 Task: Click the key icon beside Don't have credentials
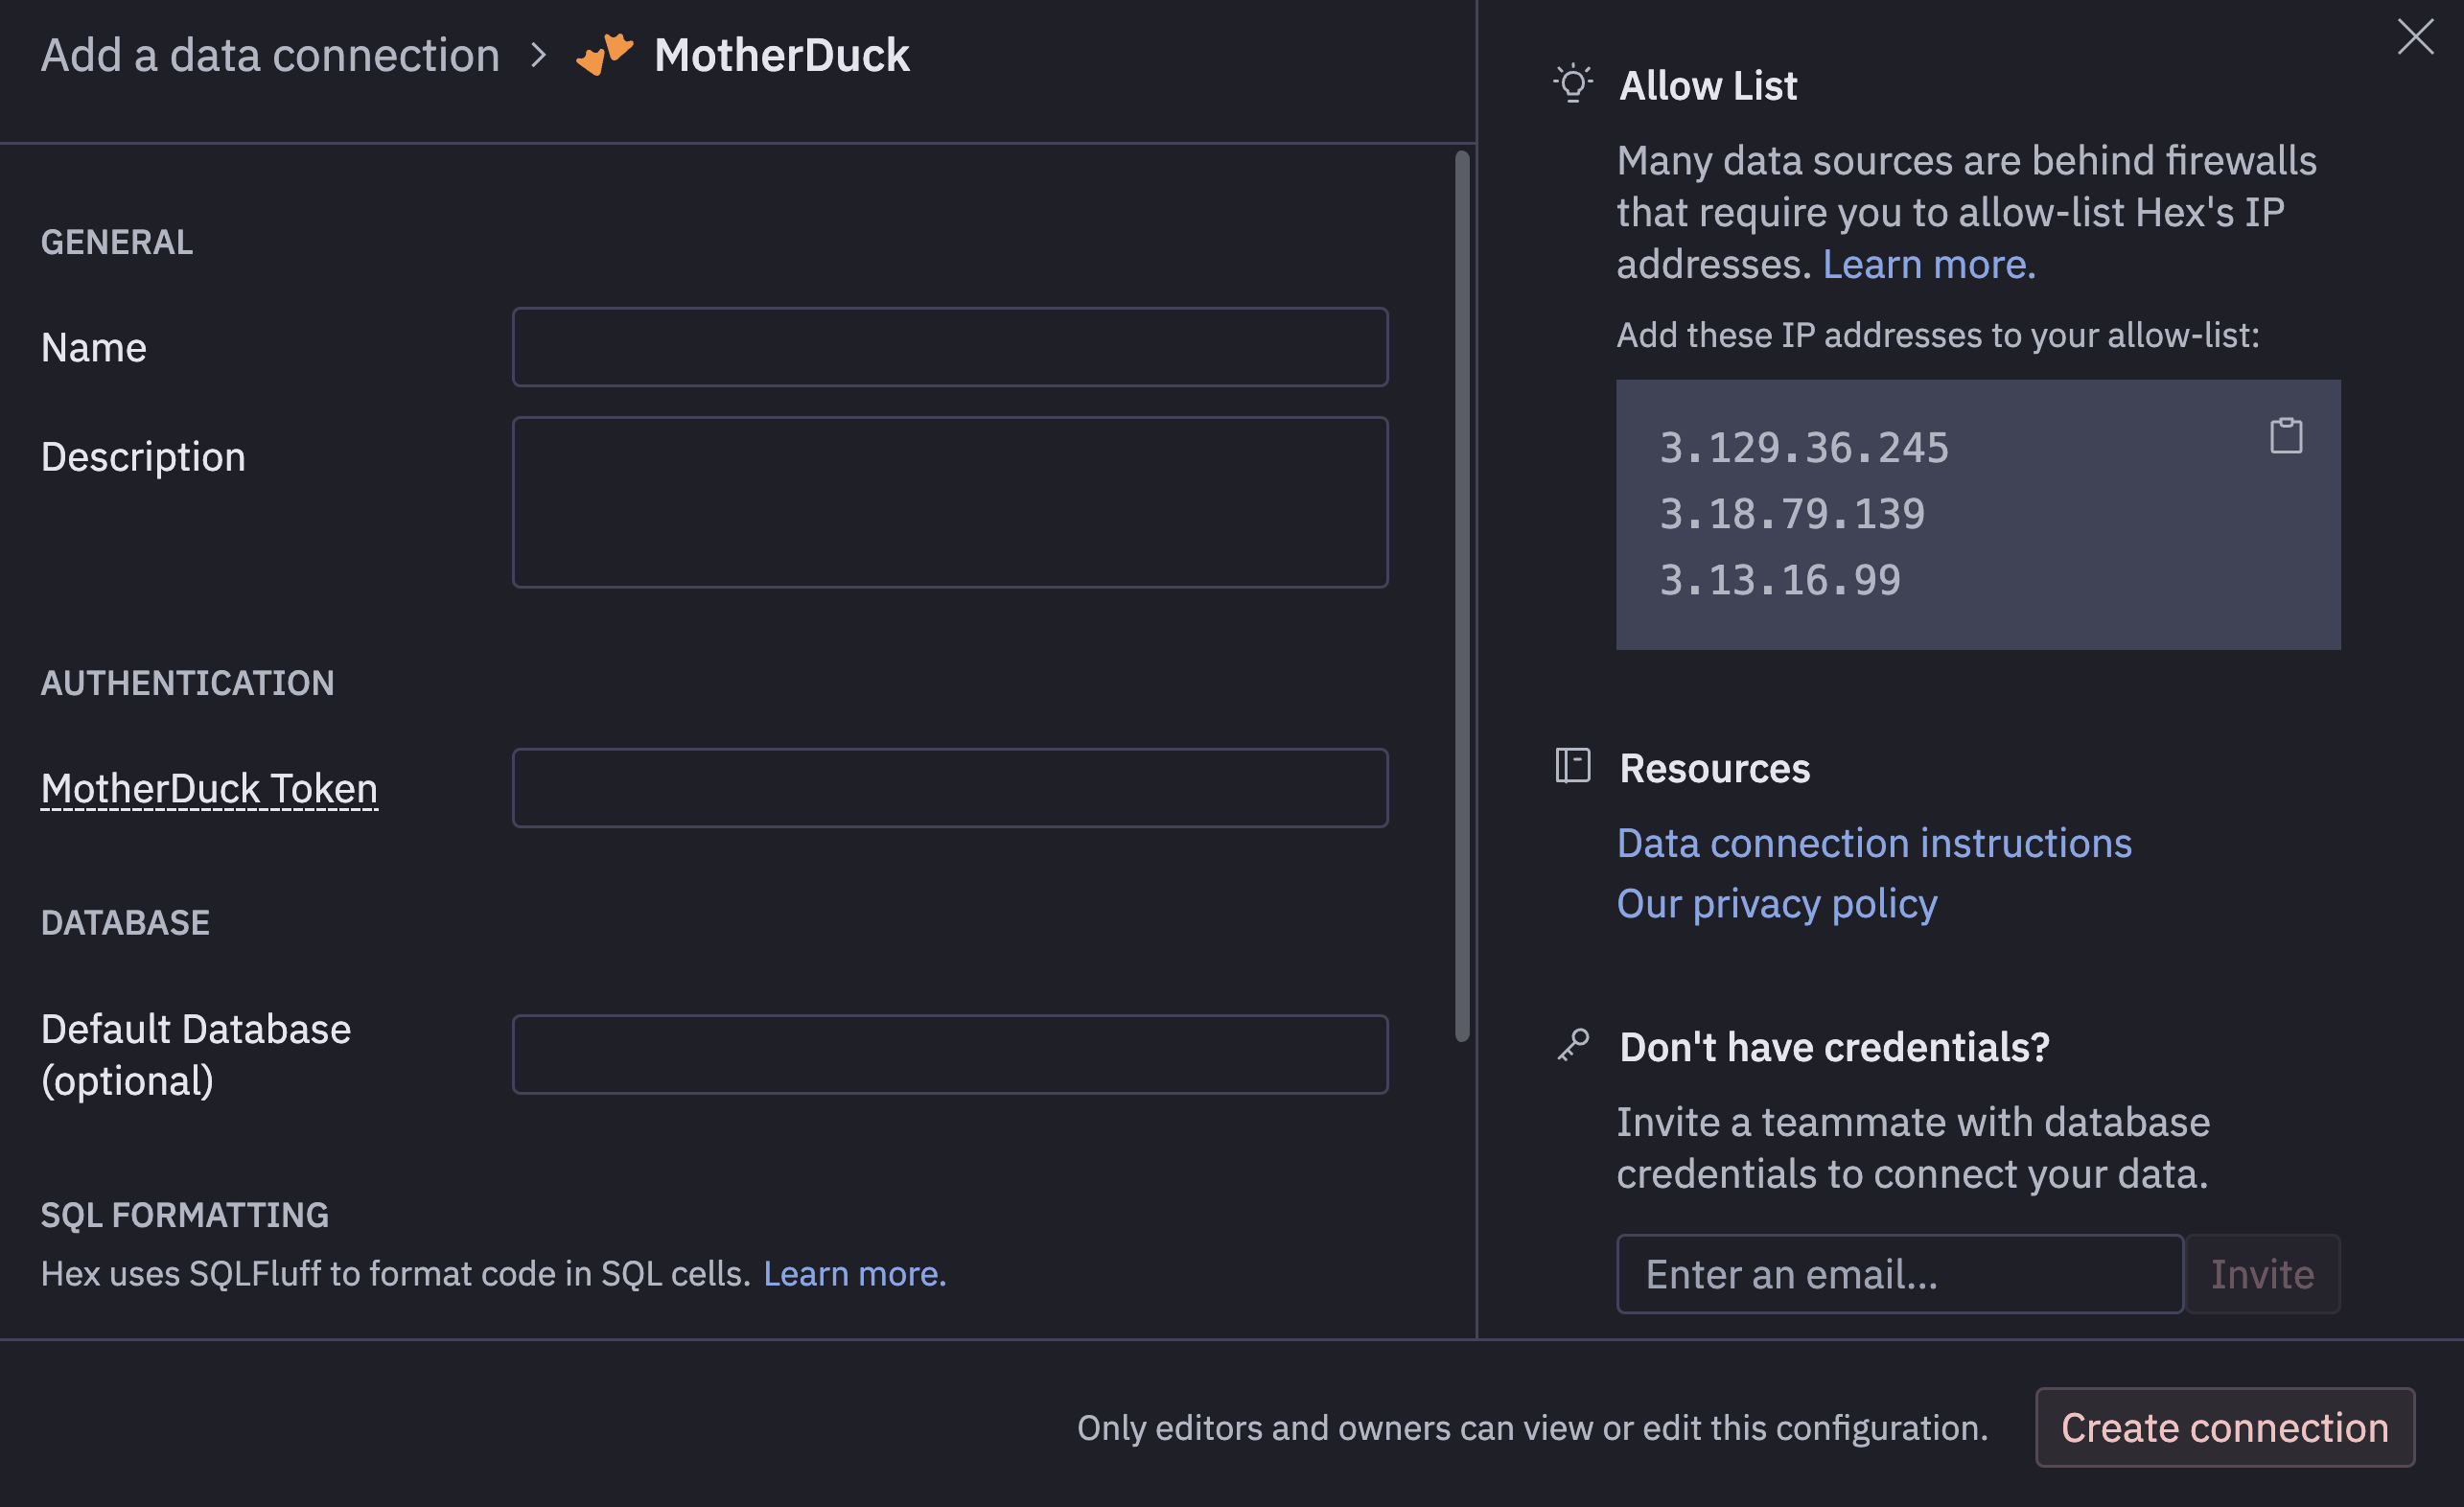click(x=1573, y=1045)
